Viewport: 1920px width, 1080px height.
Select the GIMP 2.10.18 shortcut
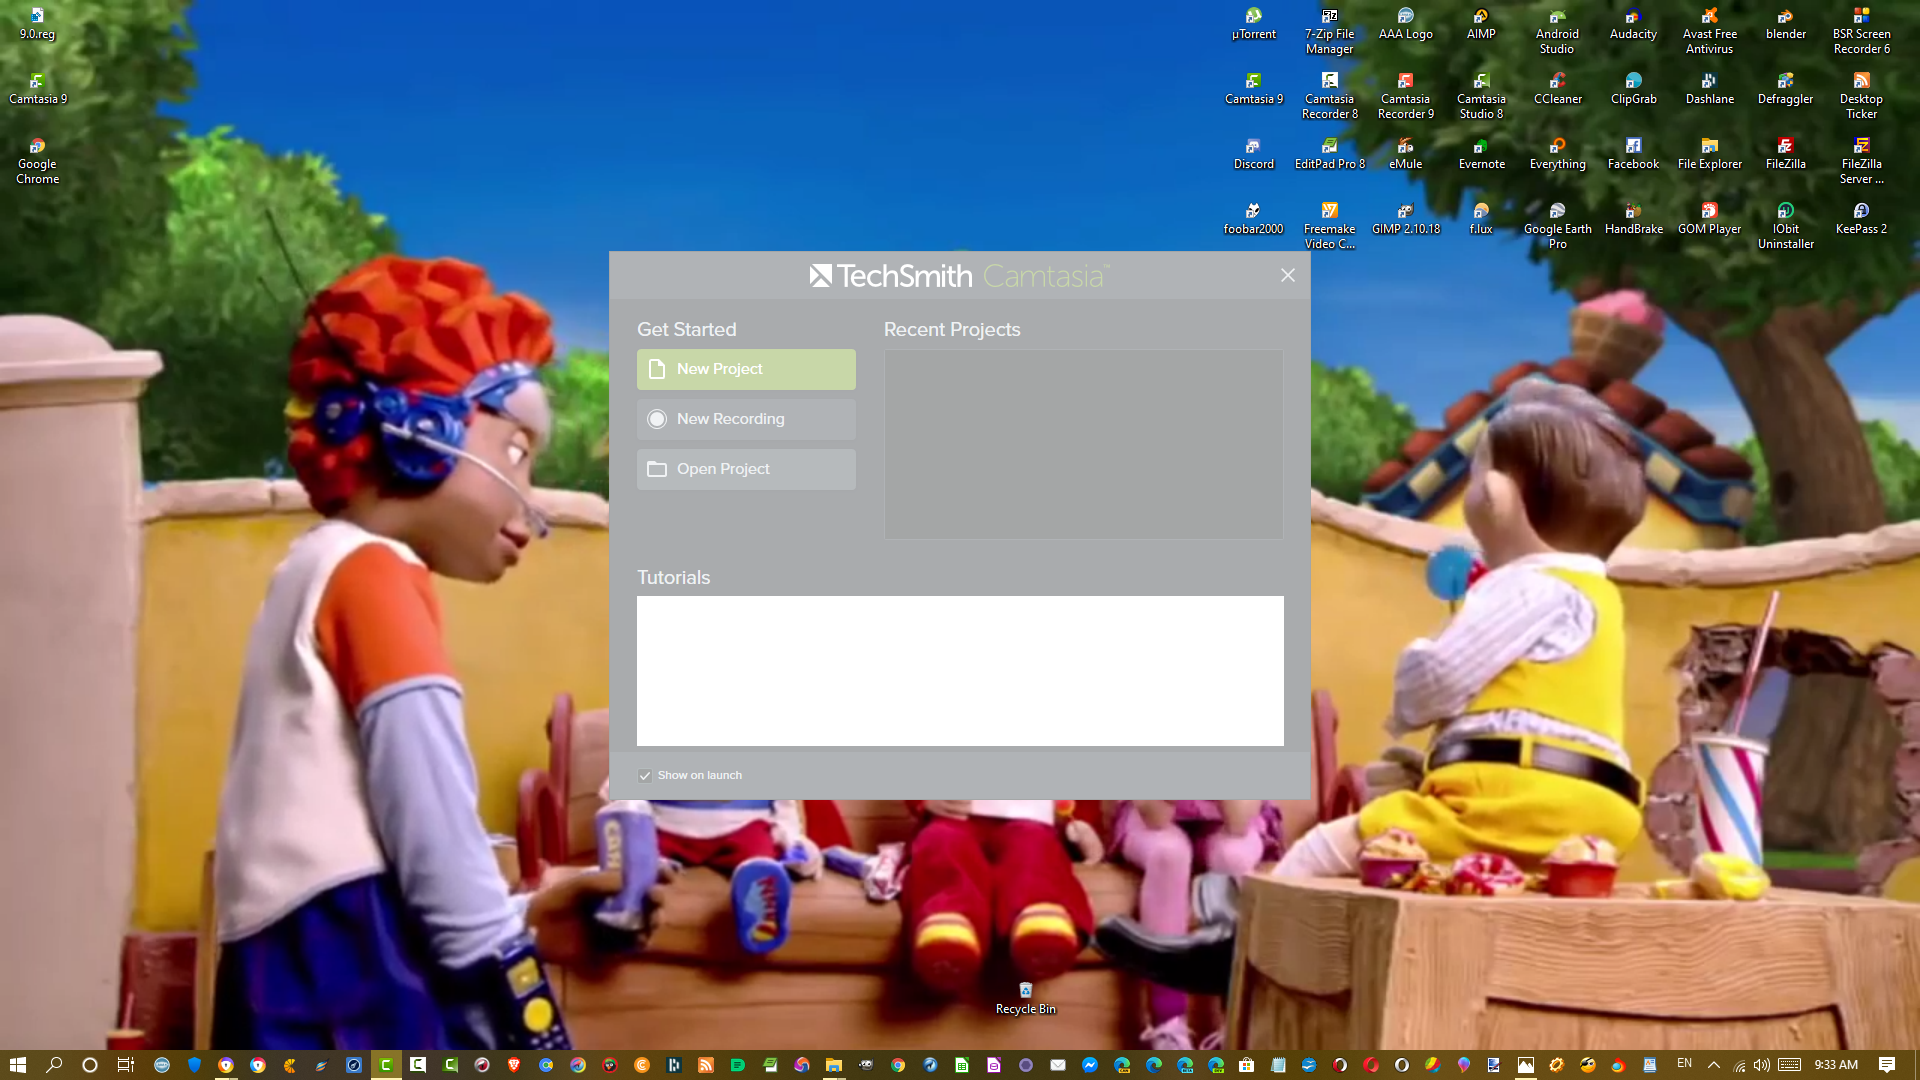coord(1405,219)
